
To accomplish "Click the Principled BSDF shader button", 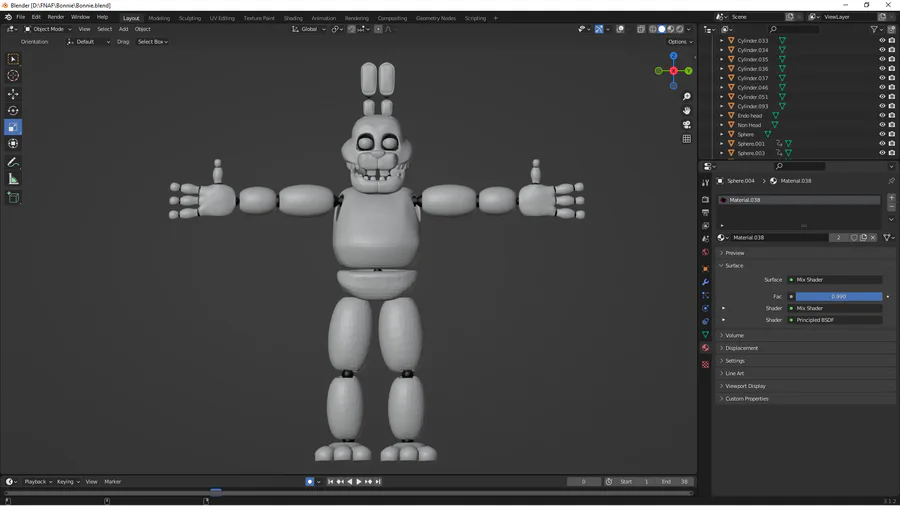I will 835,320.
